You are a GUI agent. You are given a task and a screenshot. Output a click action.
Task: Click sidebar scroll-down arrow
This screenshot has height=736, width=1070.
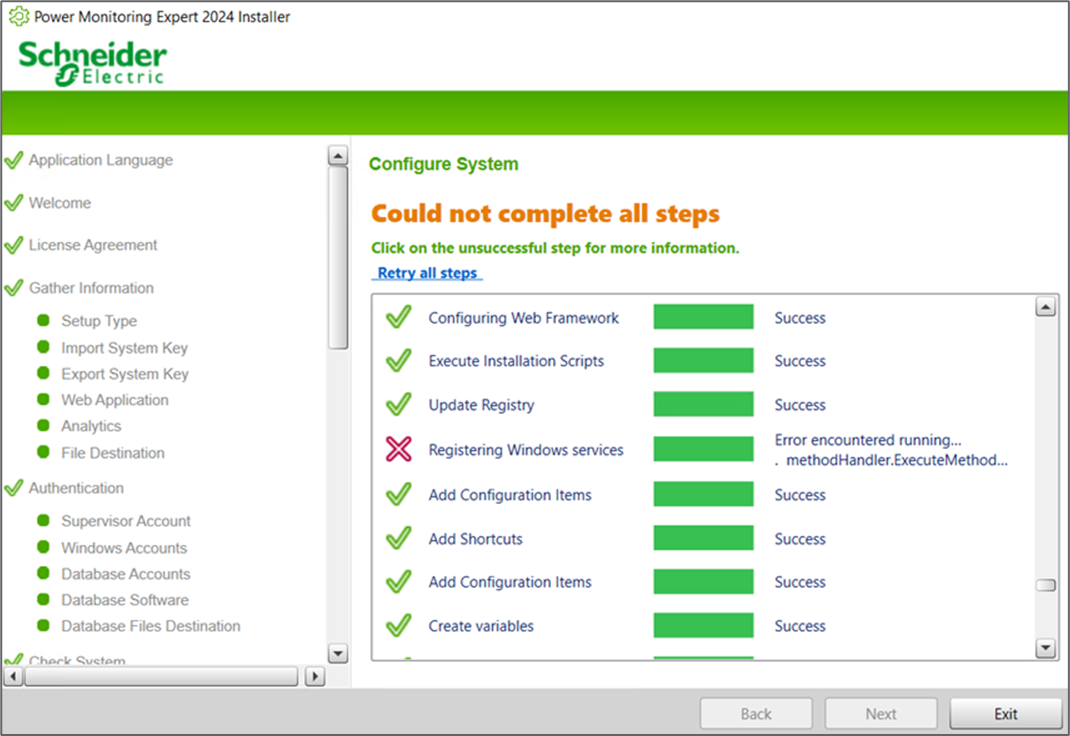point(338,653)
